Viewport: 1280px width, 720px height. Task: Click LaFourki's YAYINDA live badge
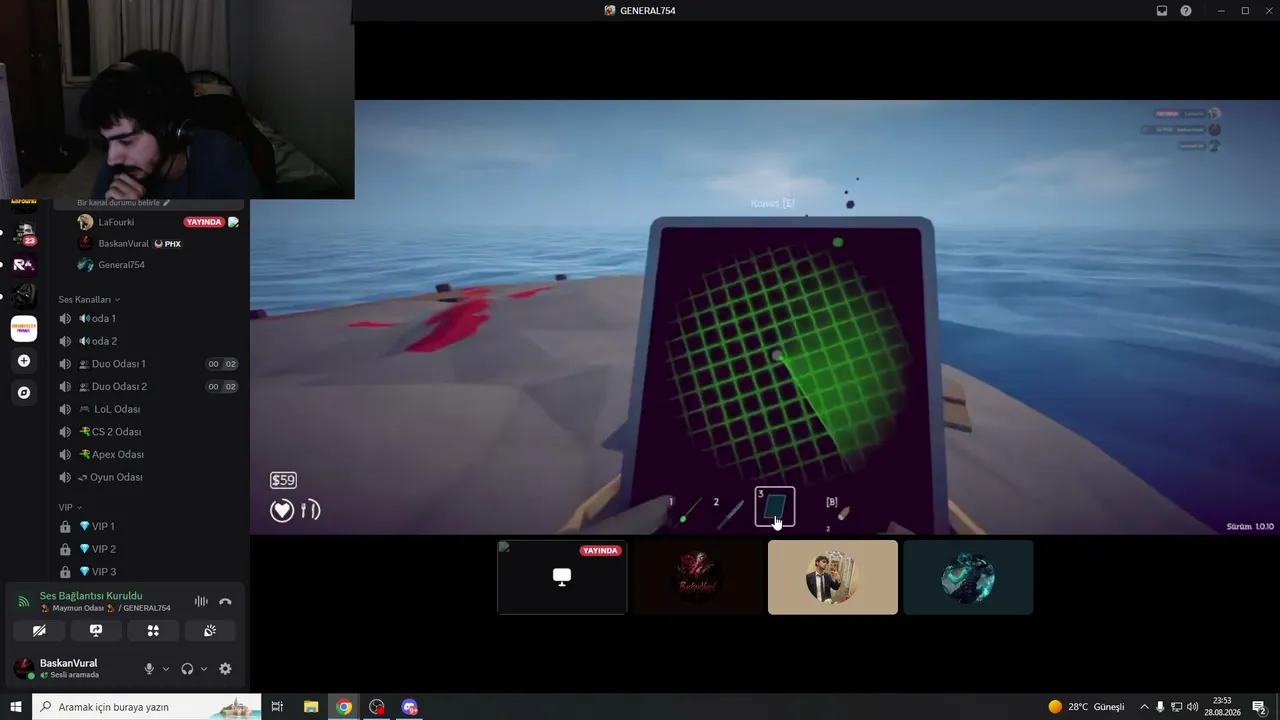pyautogui.click(x=204, y=222)
